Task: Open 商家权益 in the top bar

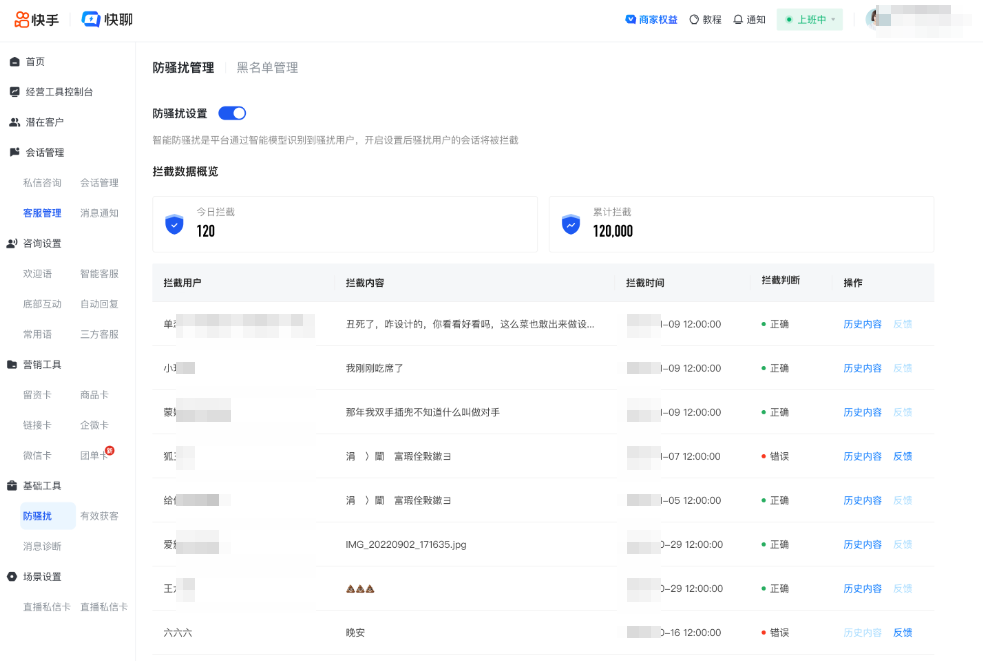Action: pos(650,19)
